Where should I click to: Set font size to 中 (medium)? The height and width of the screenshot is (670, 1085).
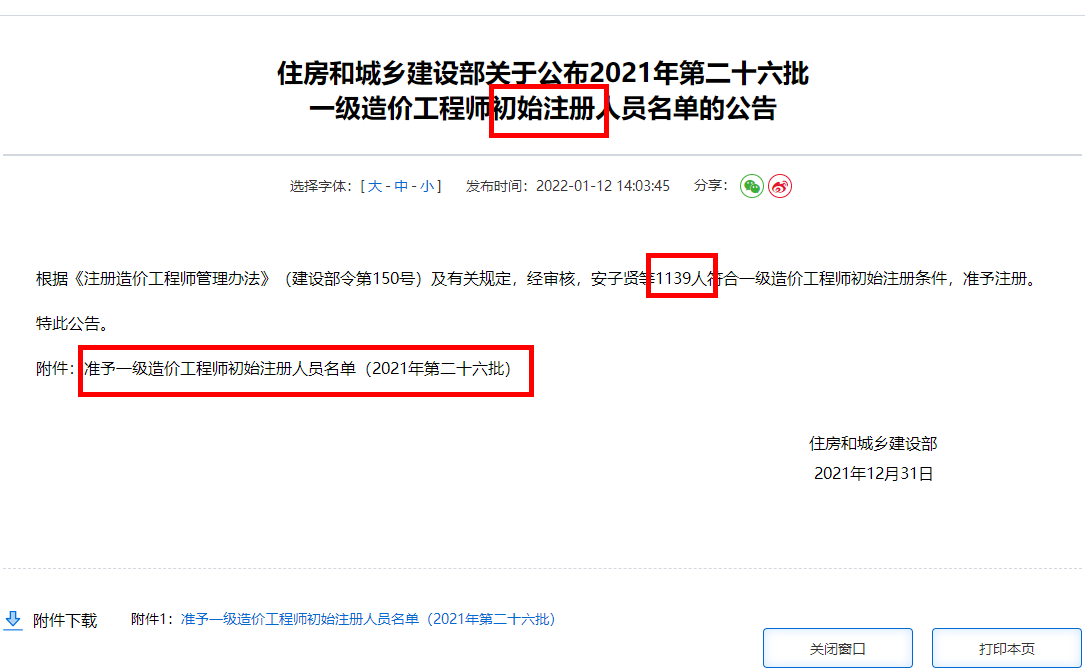click(x=401, y=186)
